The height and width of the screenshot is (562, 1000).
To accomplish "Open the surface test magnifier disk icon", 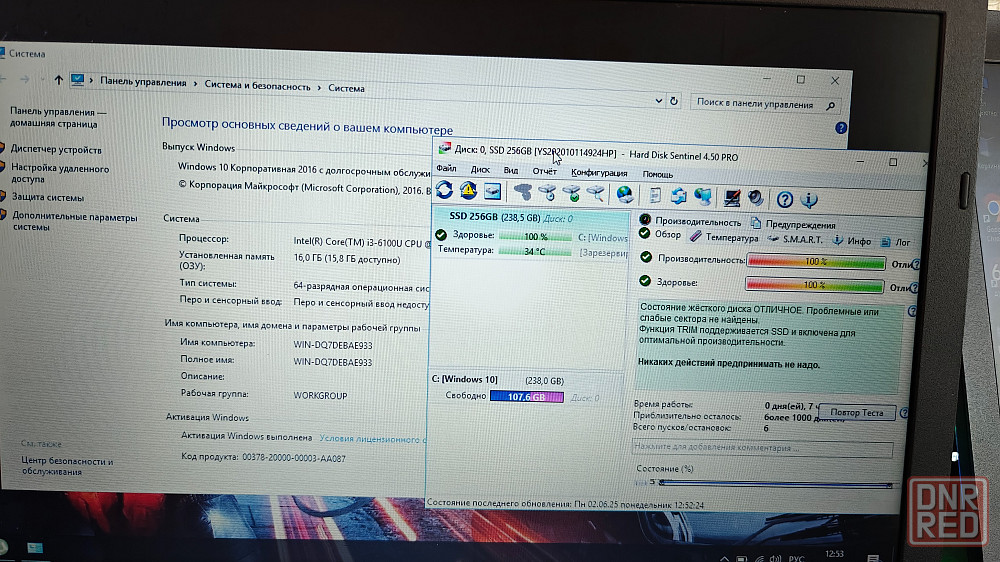I will click(595, 193).
